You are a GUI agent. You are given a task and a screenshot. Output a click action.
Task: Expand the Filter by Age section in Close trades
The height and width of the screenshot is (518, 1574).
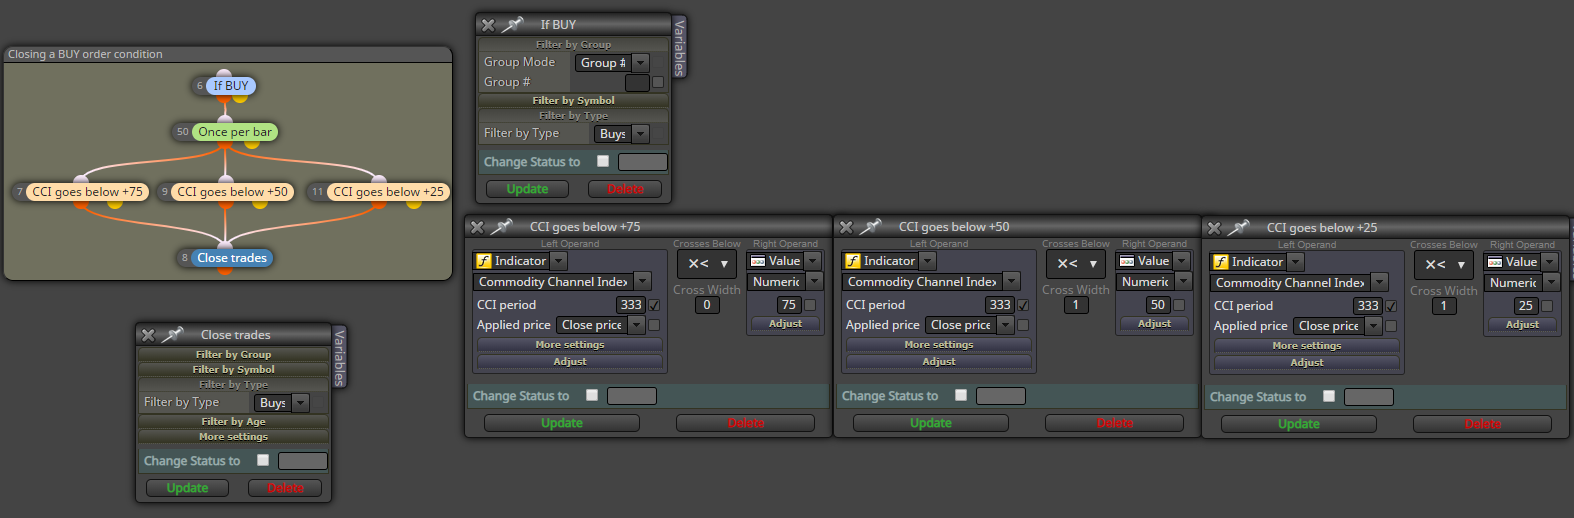(x=233, y=422)
